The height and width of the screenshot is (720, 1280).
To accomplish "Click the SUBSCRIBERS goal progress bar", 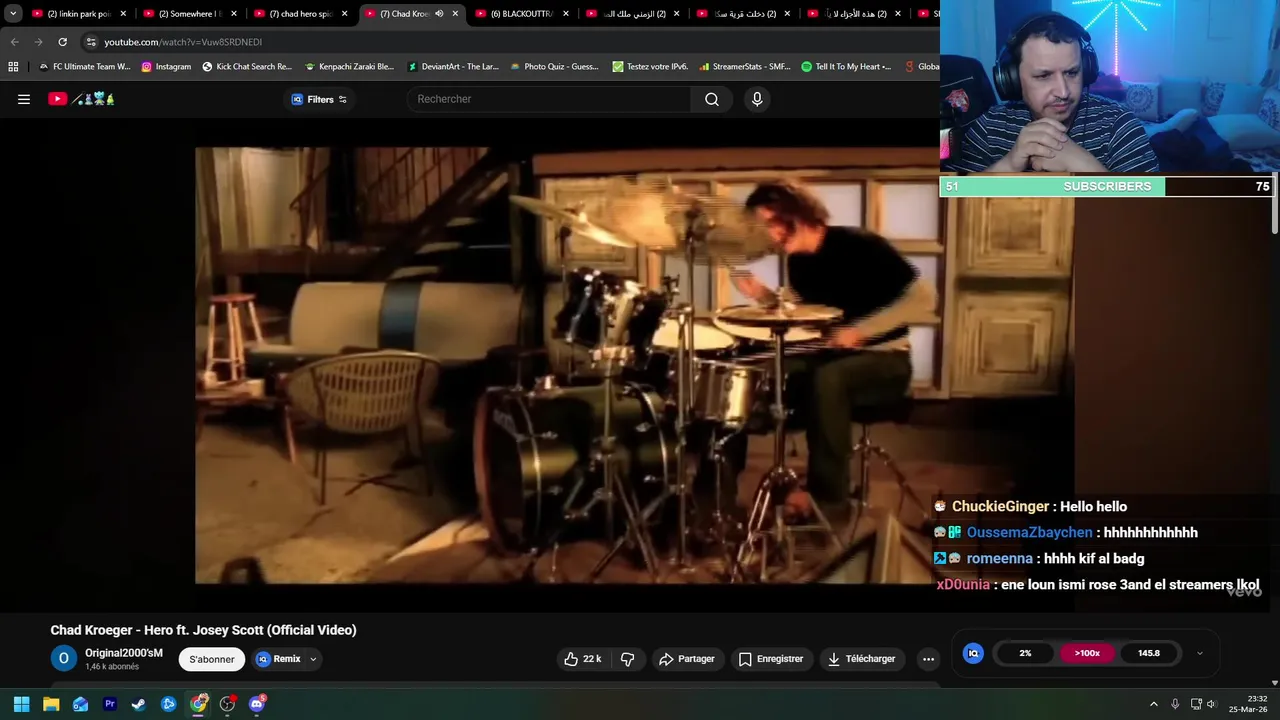I will [1107, 186].
